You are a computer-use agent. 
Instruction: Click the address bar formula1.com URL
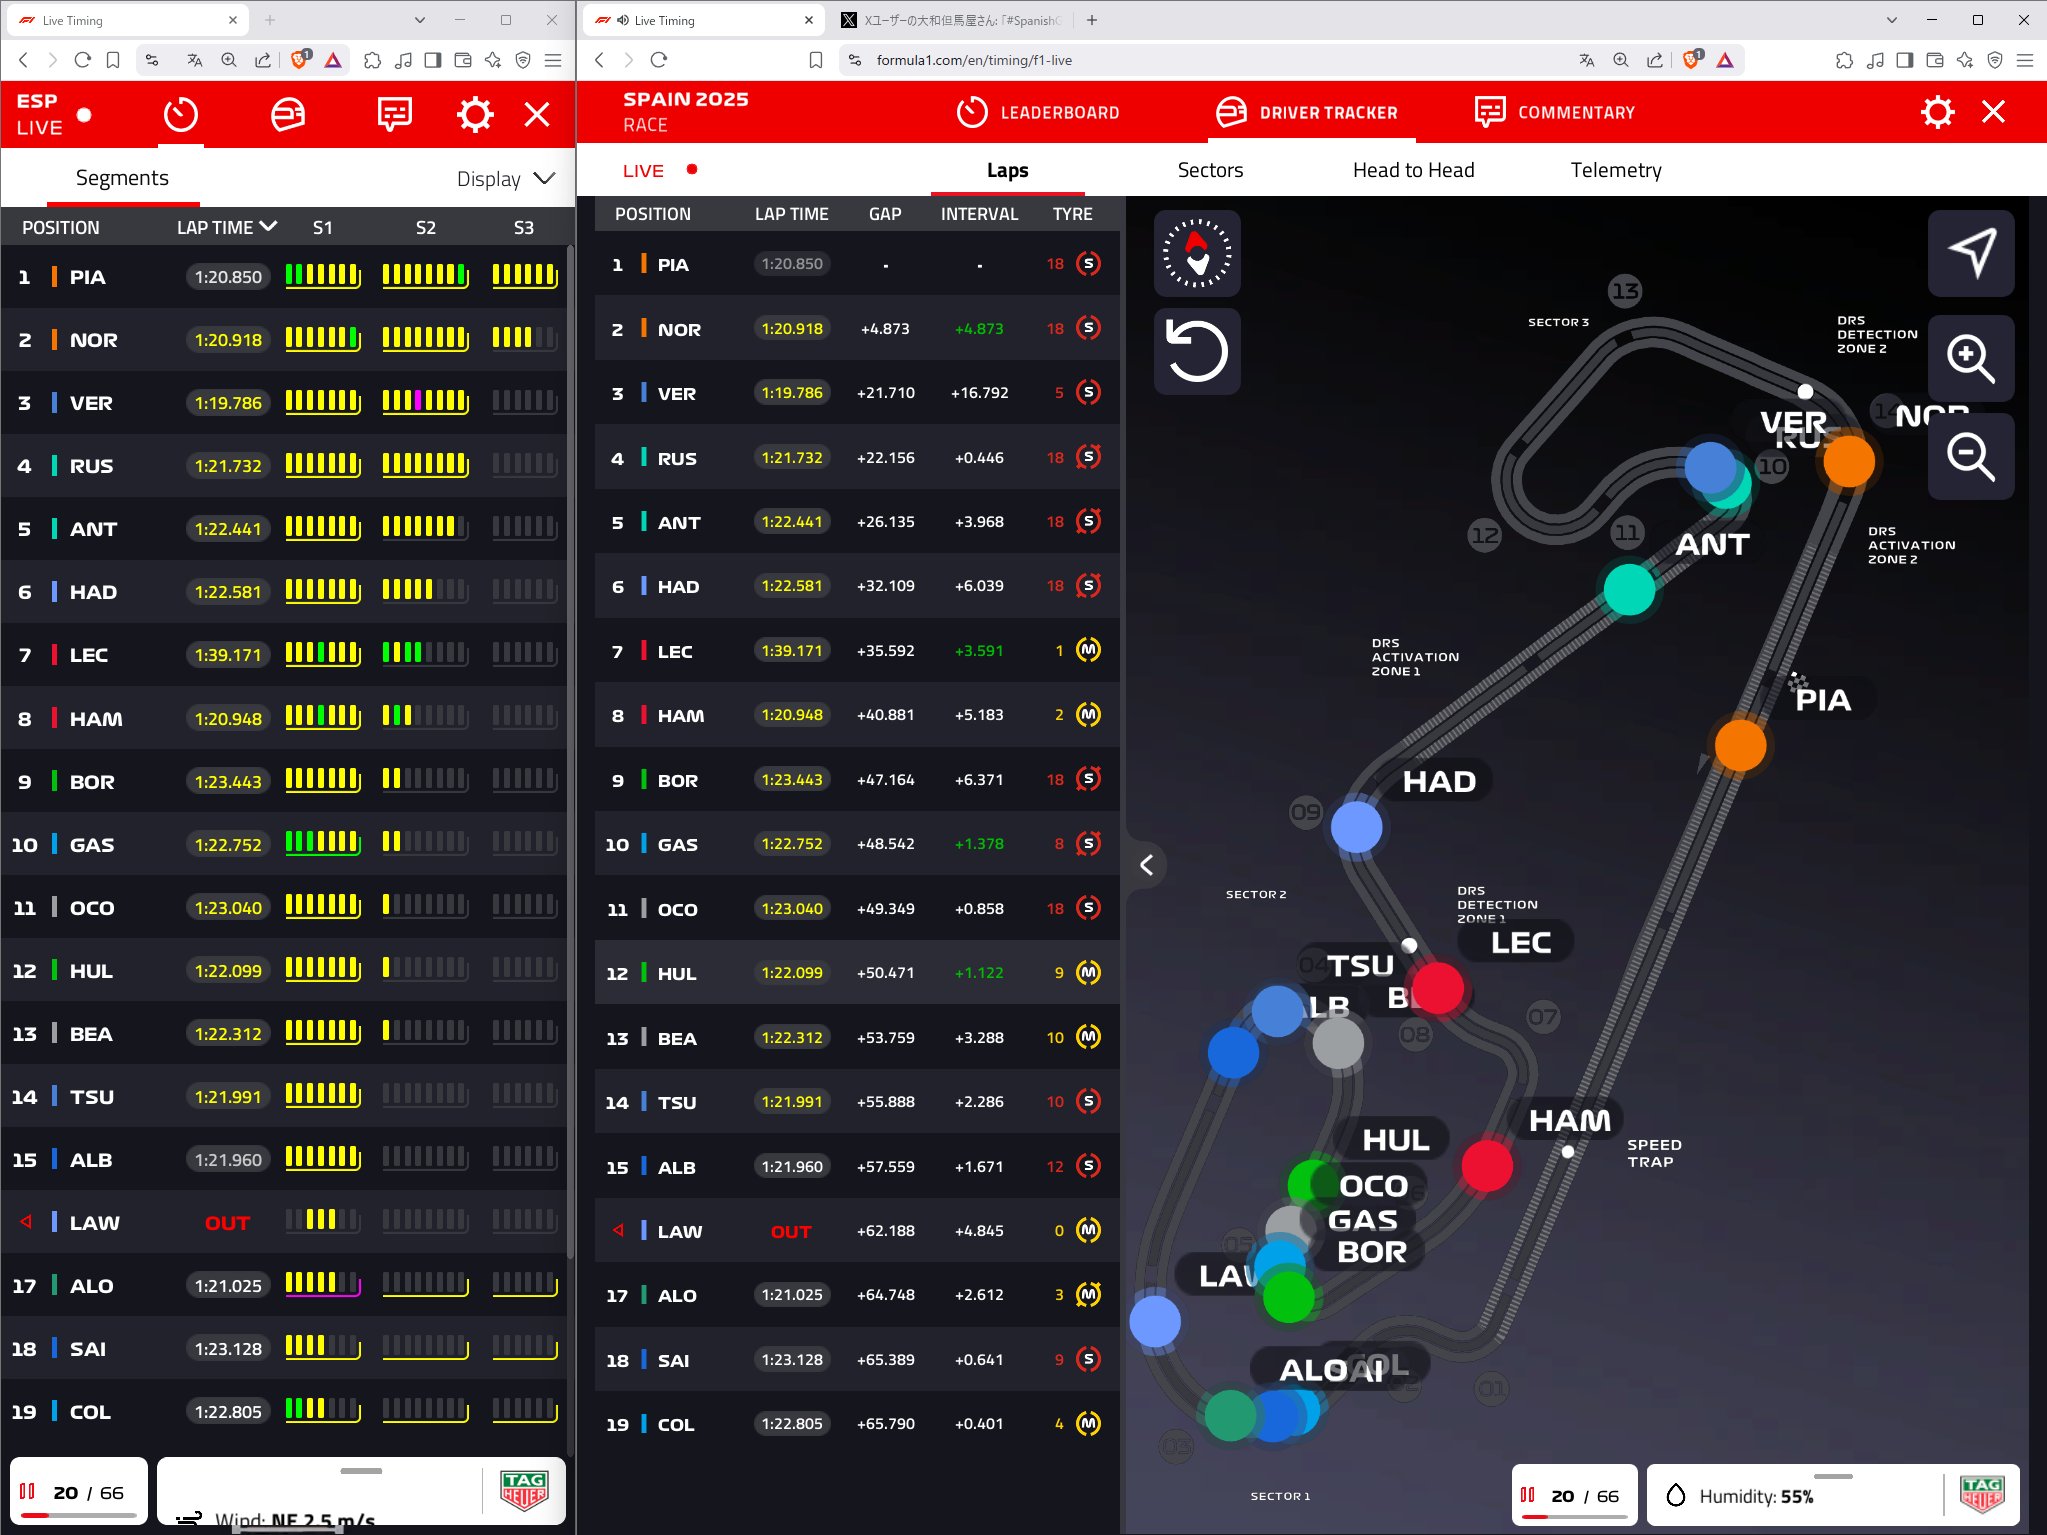tap(974, 60)
